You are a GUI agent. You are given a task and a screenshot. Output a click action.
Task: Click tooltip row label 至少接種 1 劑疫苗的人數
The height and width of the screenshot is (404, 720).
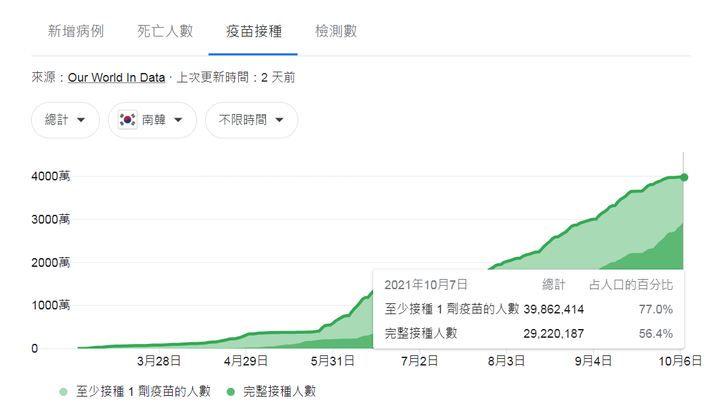pos(452,309)
